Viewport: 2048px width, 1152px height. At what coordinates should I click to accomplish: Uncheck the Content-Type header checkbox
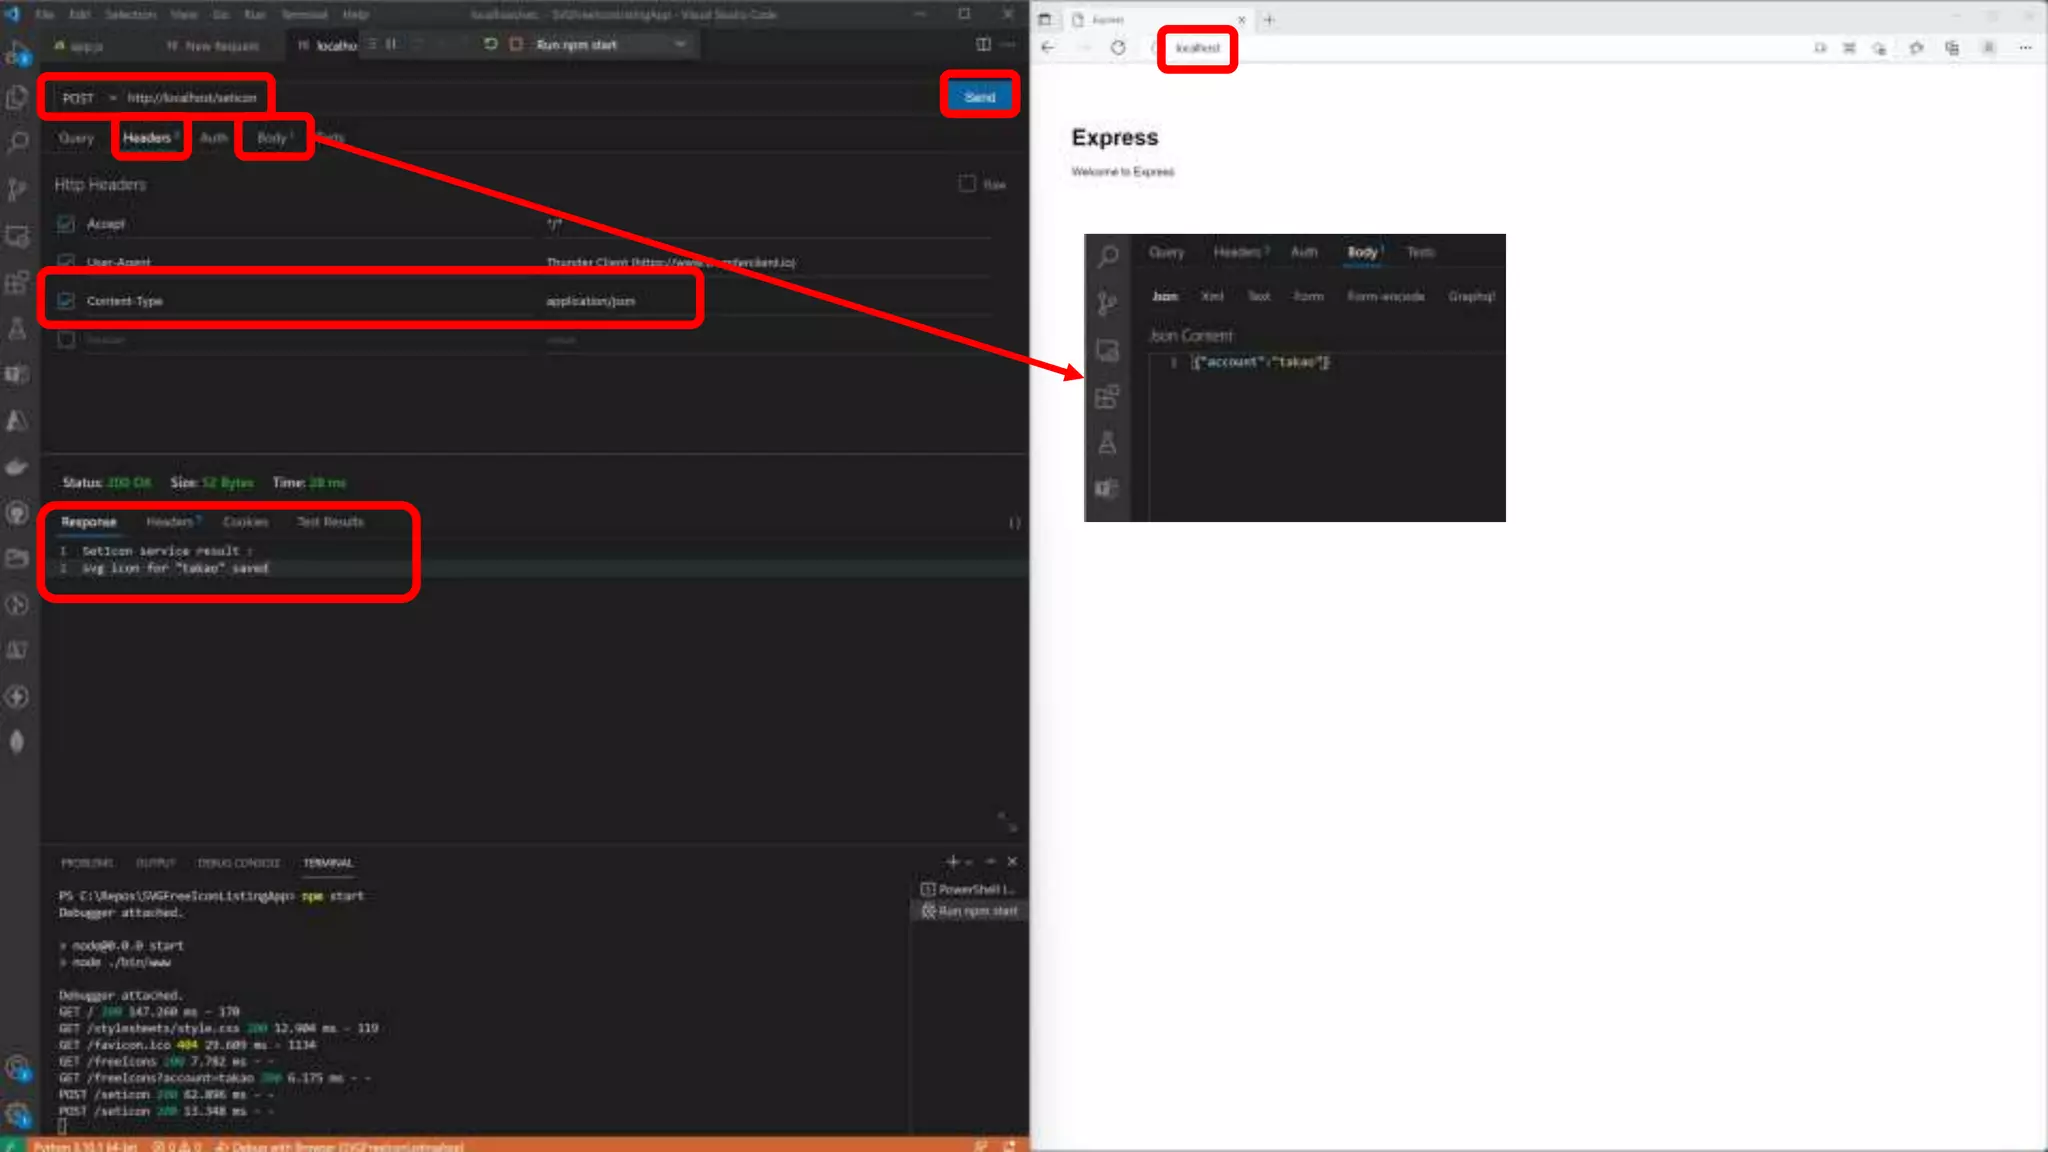(66, 300)
